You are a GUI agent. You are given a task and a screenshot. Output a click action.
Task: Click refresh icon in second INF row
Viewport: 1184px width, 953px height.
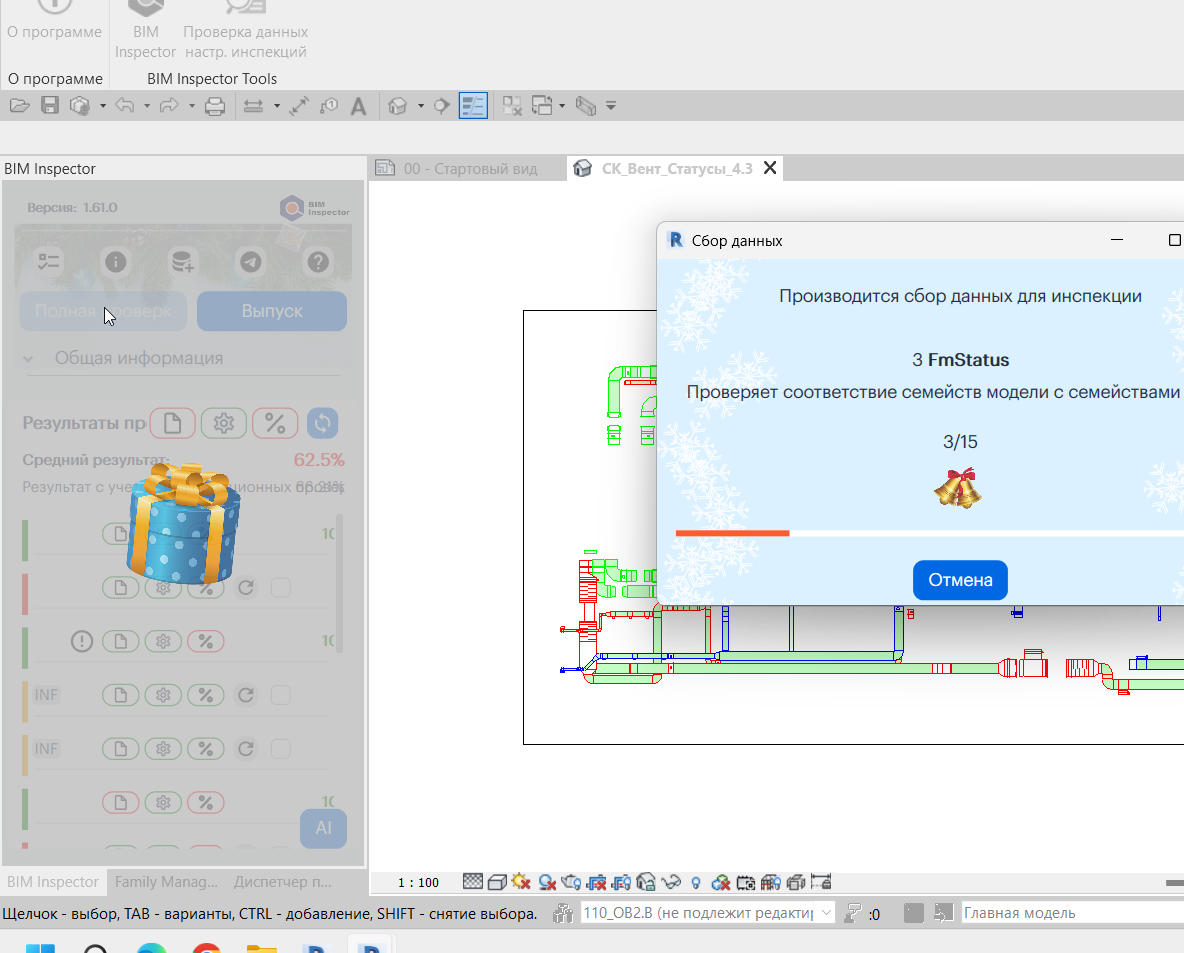(x=245, y=748)
